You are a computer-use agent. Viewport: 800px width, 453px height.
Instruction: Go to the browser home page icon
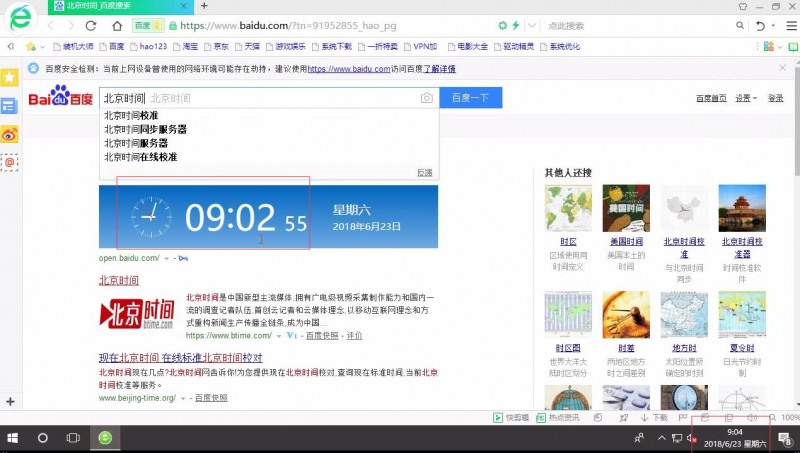(117, 26)
